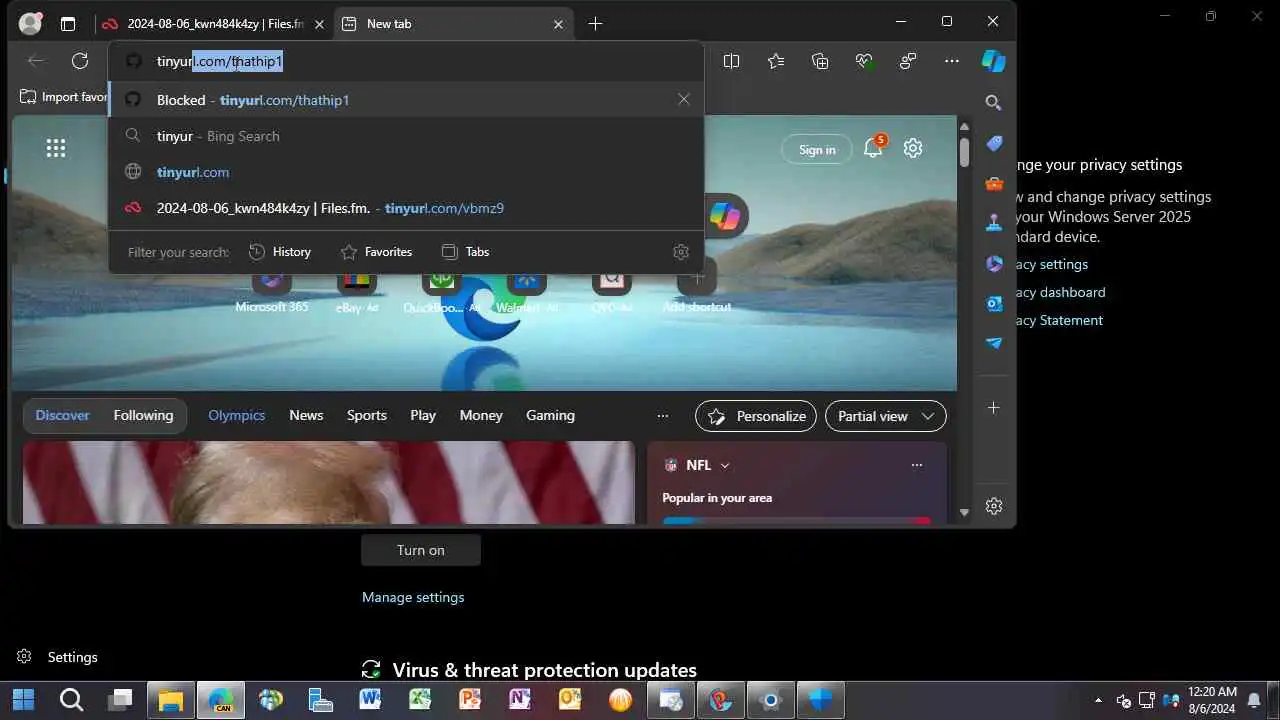Open the tab actions menu icon

click(68, 23)
